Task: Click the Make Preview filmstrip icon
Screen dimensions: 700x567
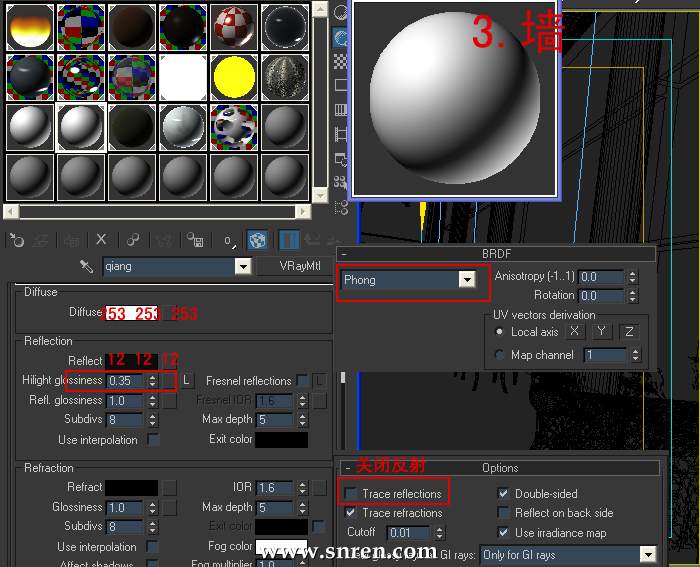Action: click(x=341, y=133)
